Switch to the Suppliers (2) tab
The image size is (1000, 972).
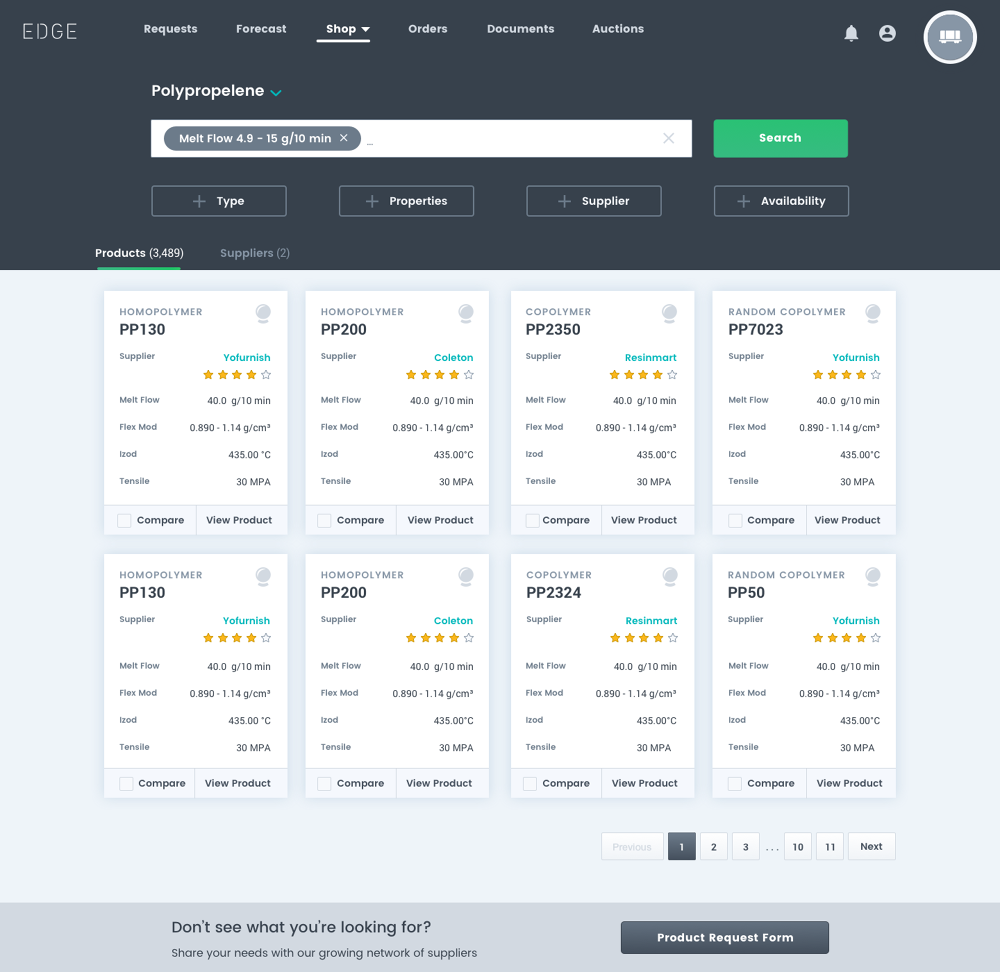pos(254,254)
